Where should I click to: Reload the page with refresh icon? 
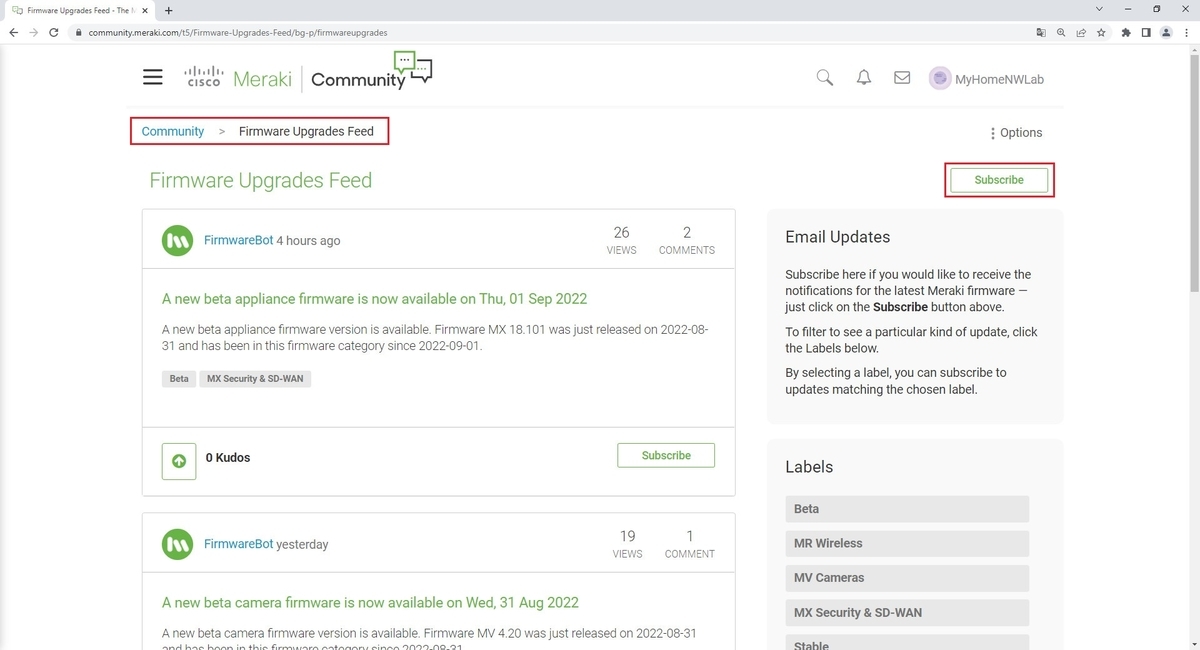[54, 32]
